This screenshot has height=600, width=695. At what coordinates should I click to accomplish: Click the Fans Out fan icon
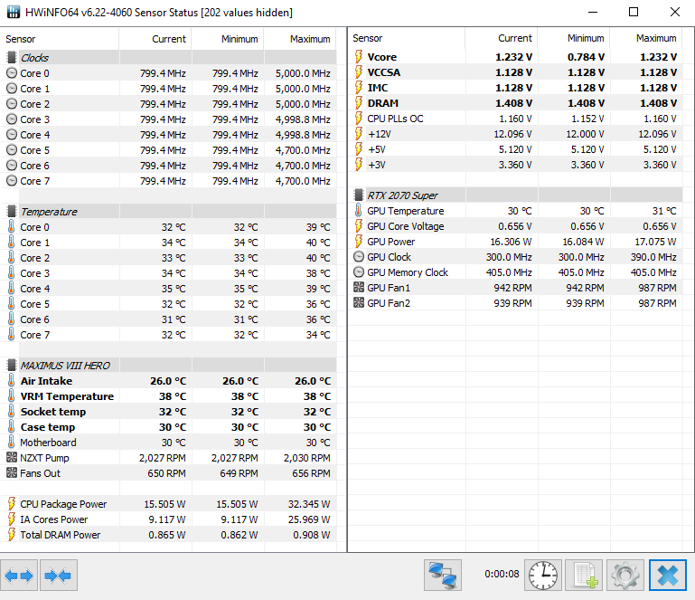(x=12, y=473)
